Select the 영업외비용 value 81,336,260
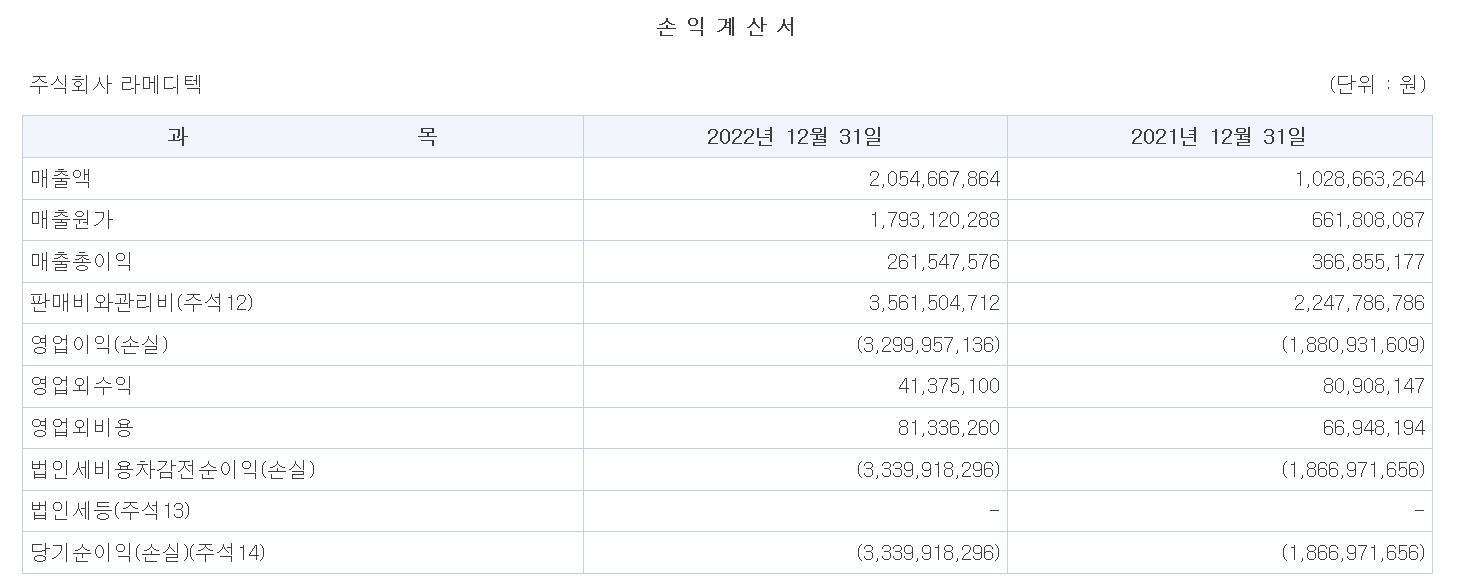 949,428
